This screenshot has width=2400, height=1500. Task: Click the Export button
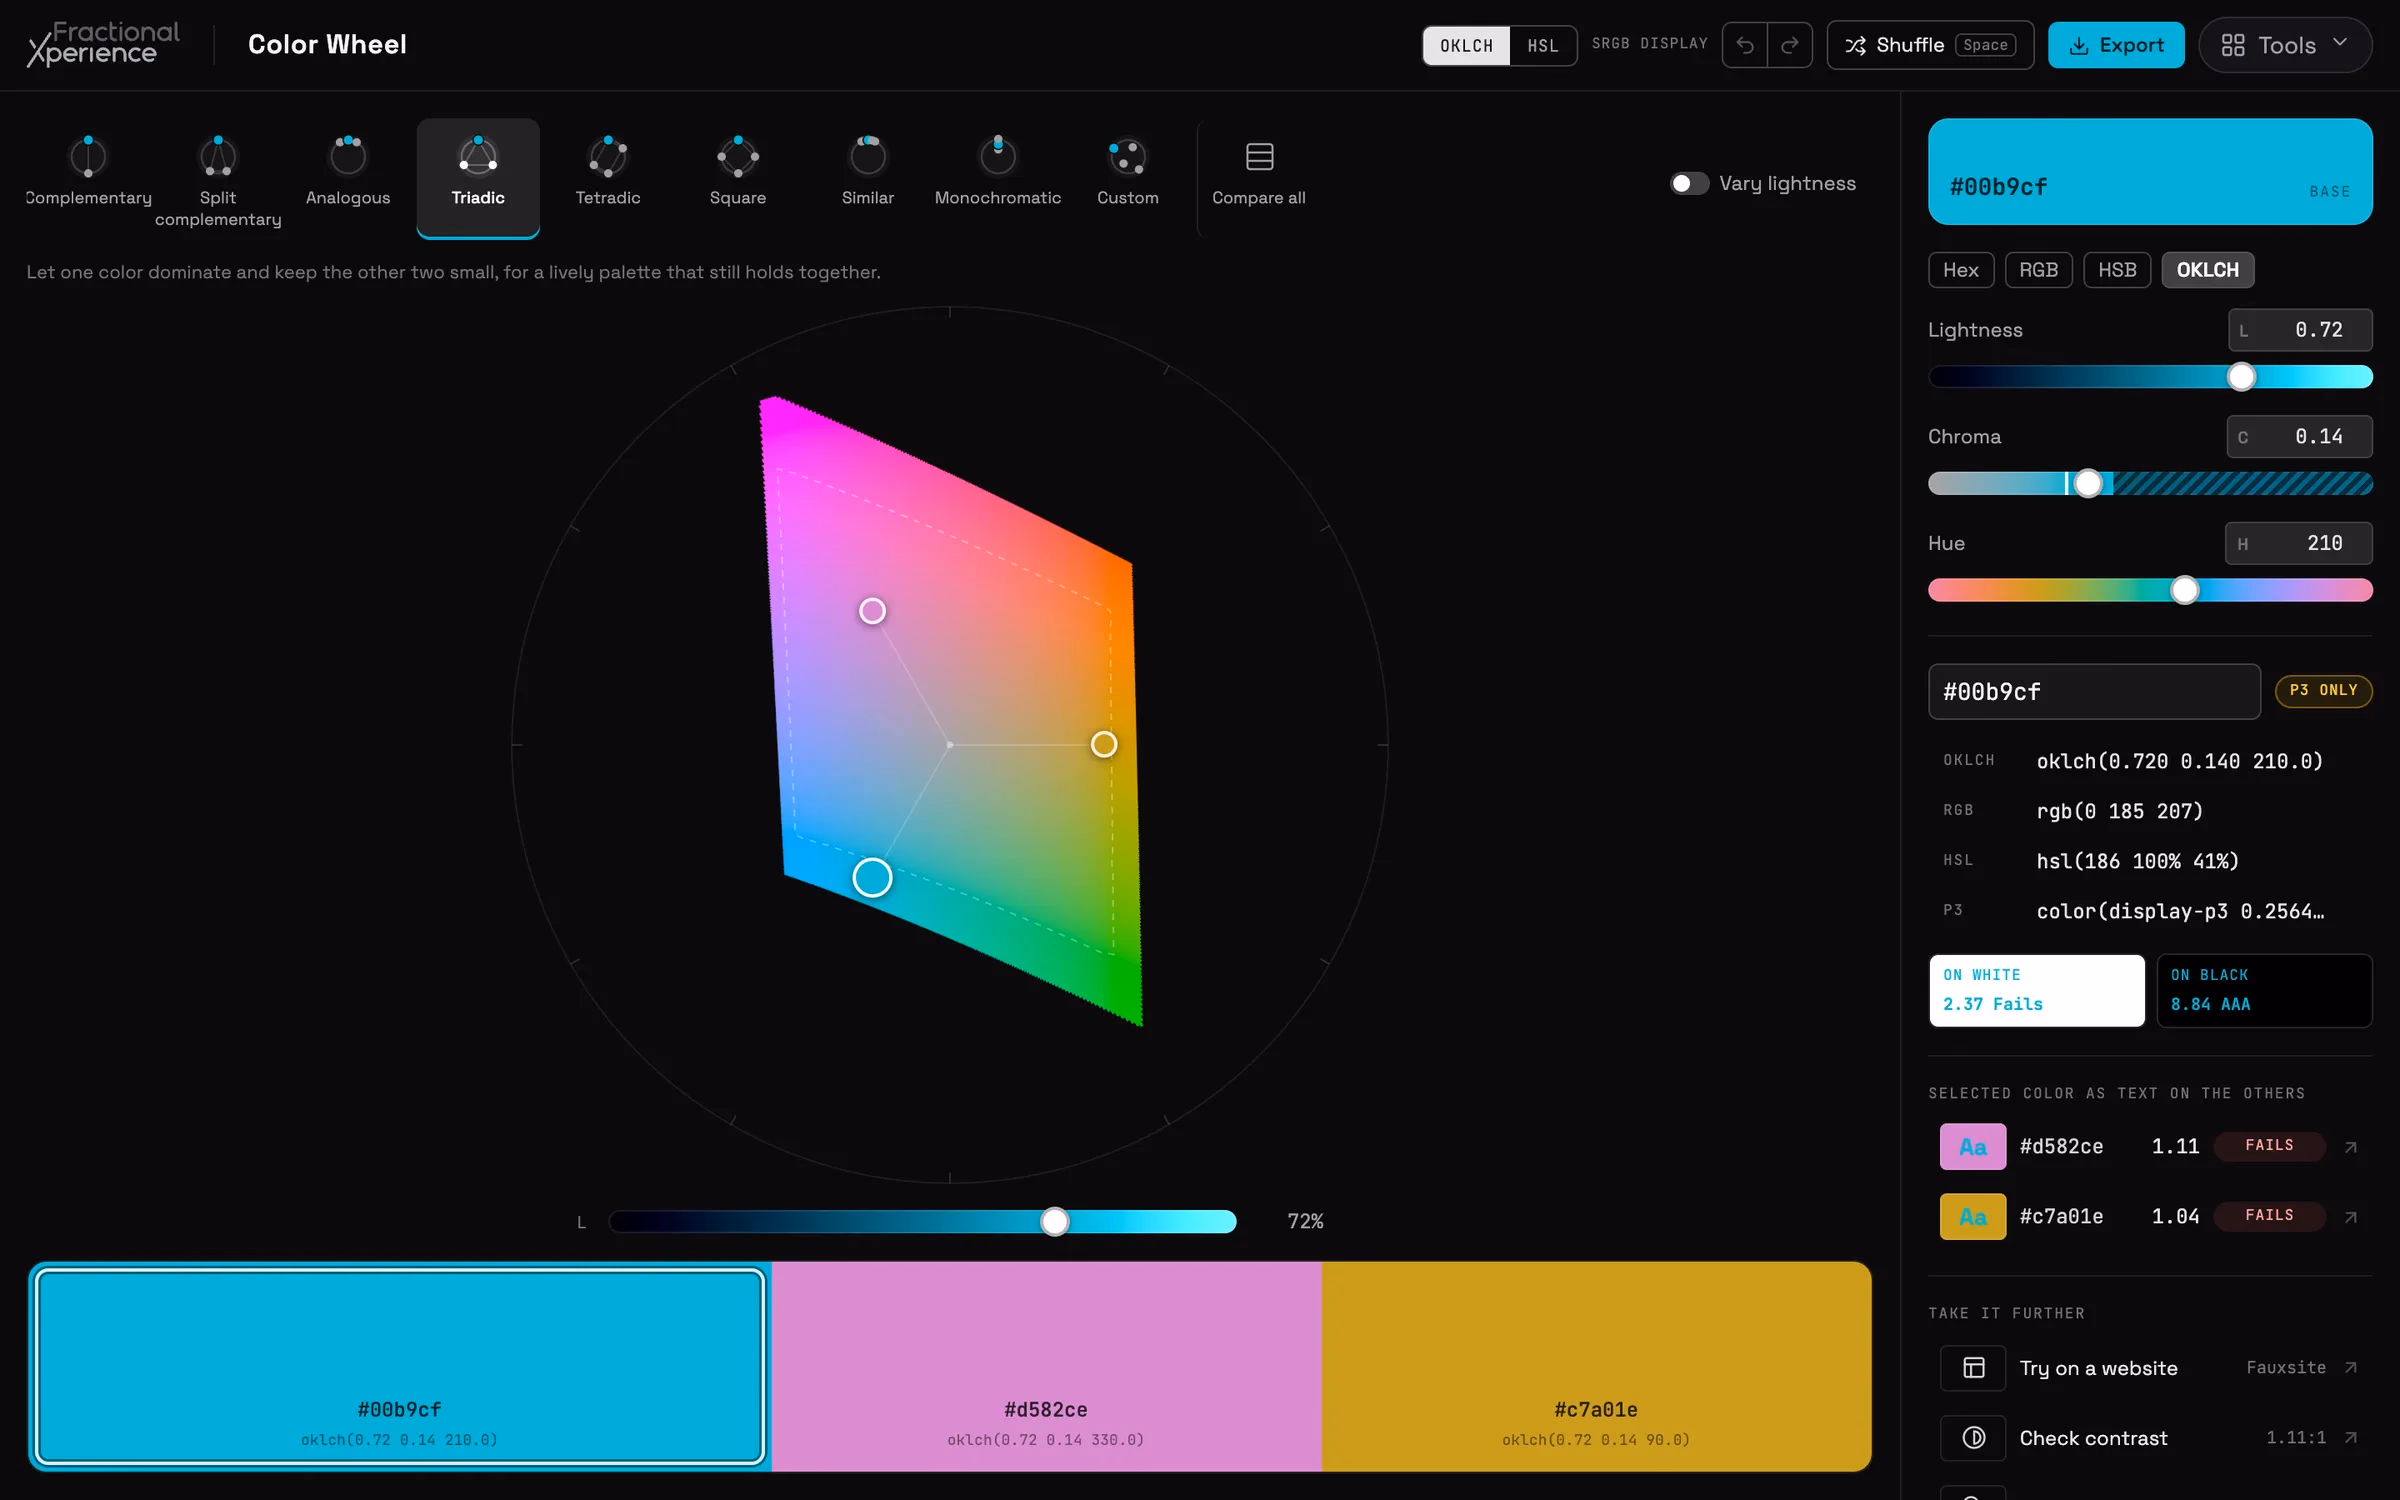2116,45
